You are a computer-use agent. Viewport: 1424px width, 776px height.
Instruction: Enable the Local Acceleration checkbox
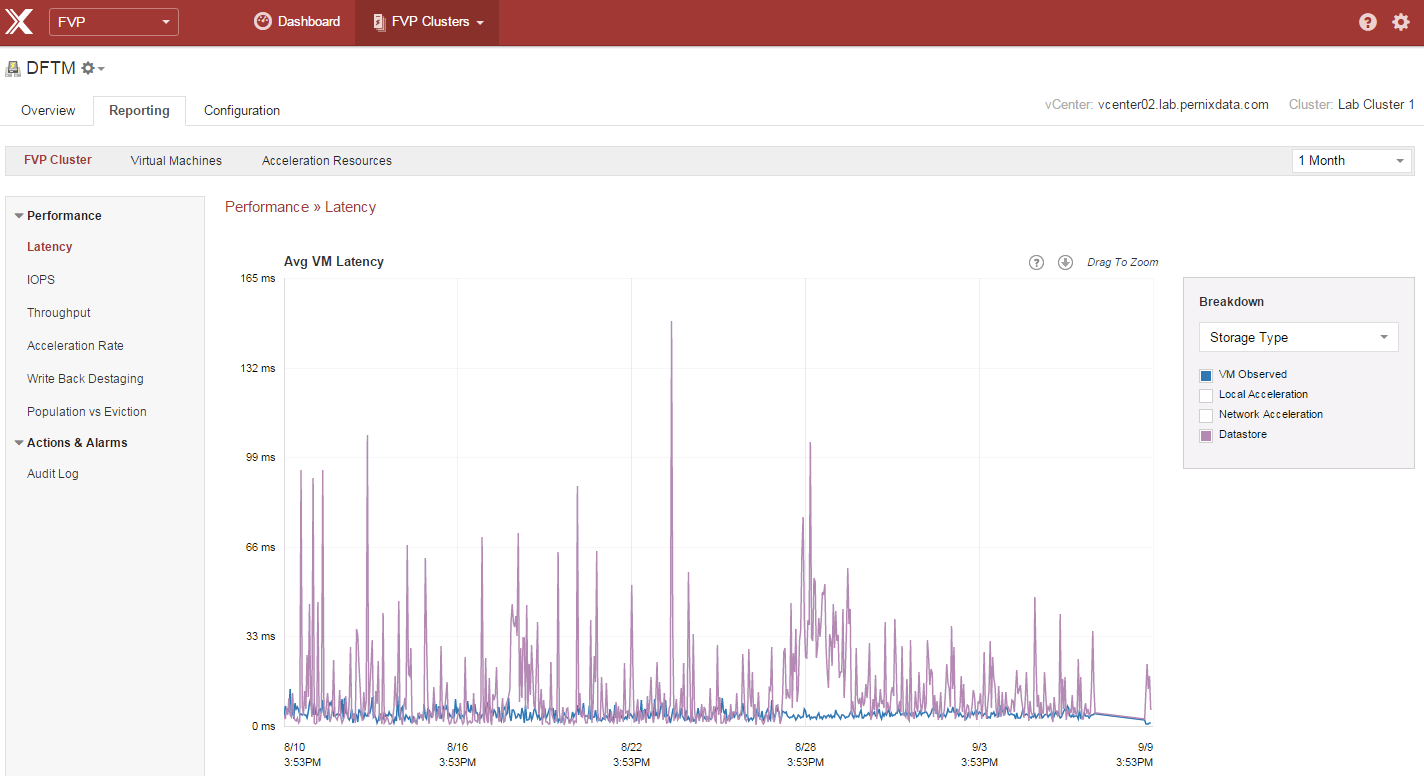(1206, 396)
